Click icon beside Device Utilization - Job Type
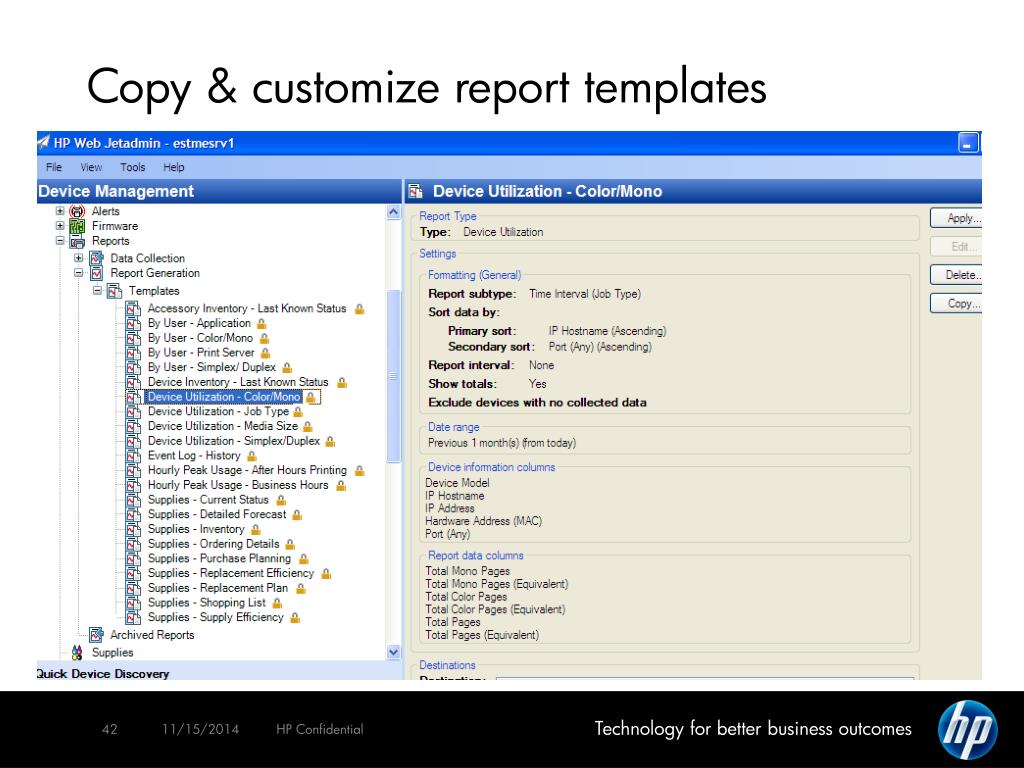 tap(133, 411)
